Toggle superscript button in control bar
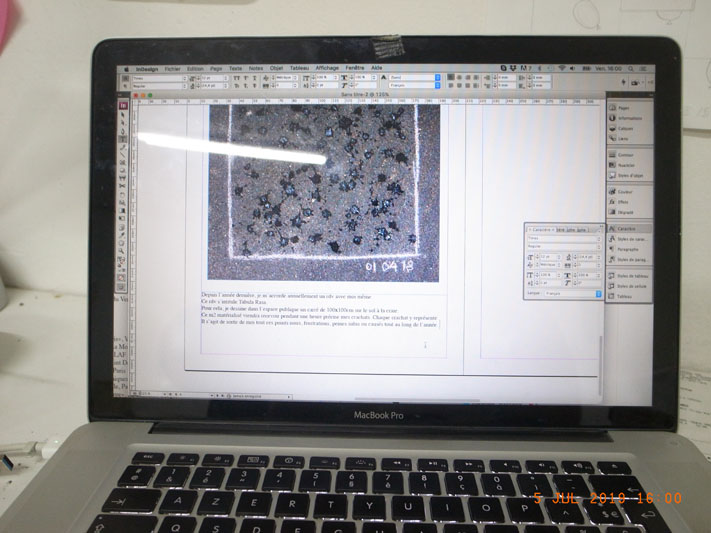The height and width of the screenshot is (533, 711). (246, 78)
